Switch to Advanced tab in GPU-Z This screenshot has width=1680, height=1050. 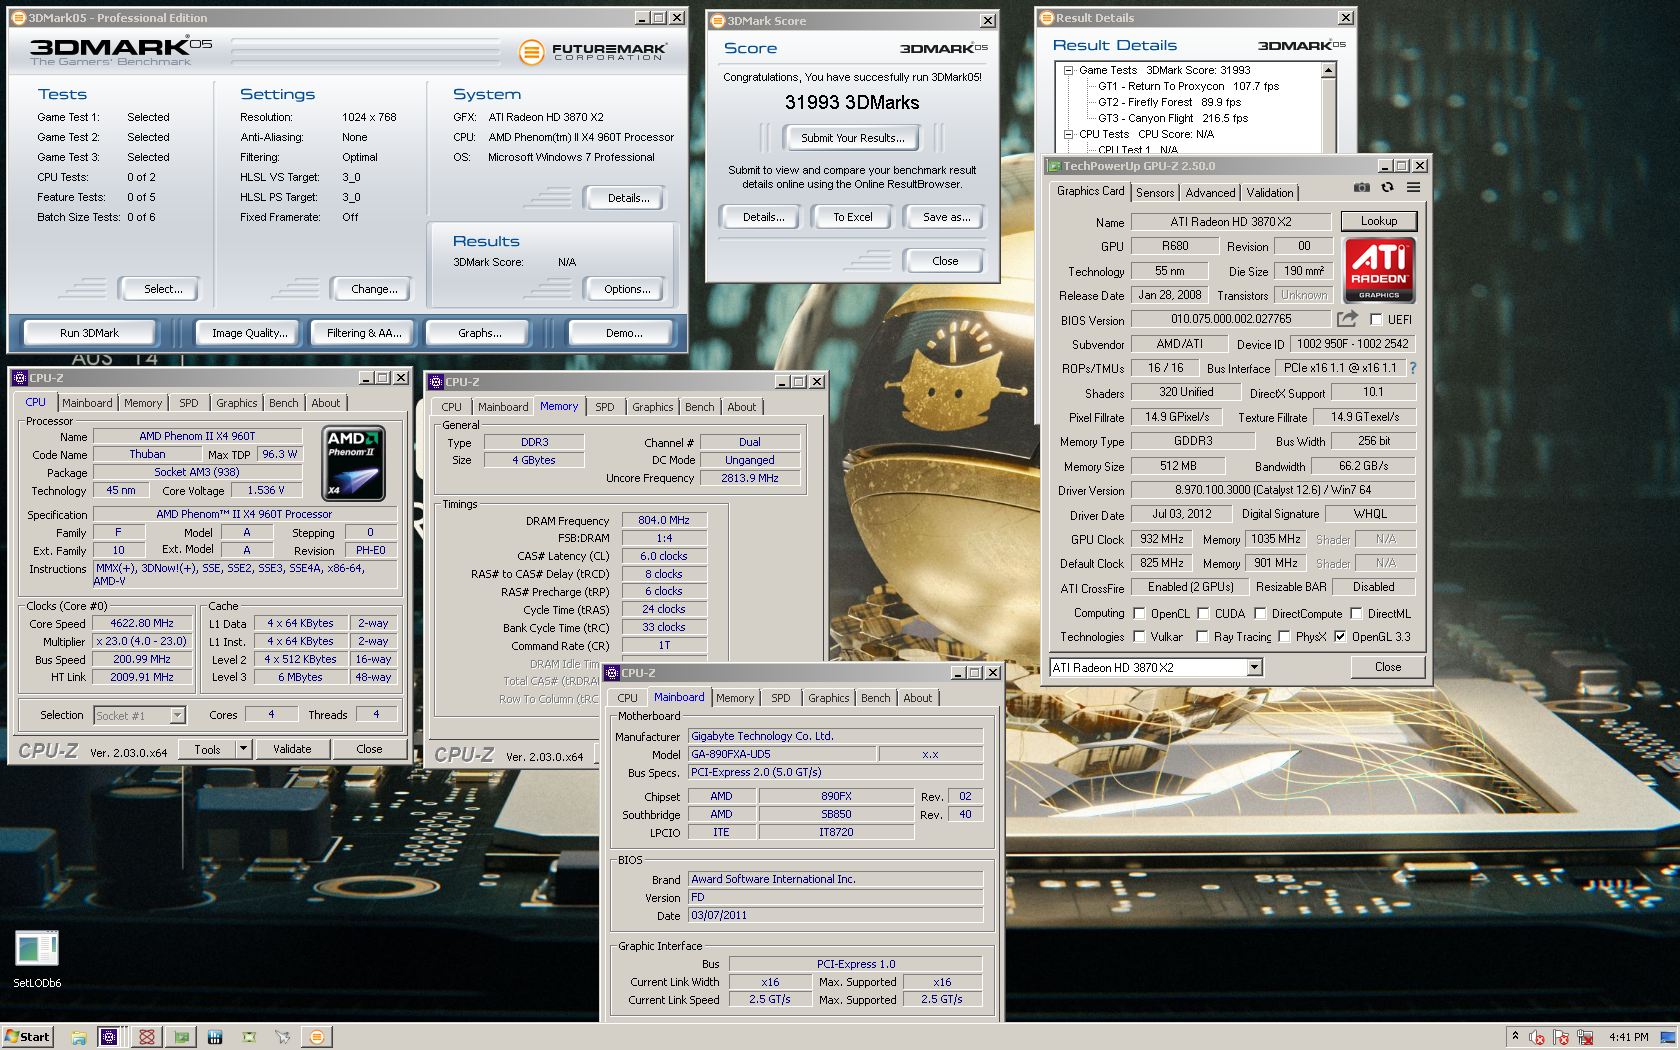tap(1210, 193)
